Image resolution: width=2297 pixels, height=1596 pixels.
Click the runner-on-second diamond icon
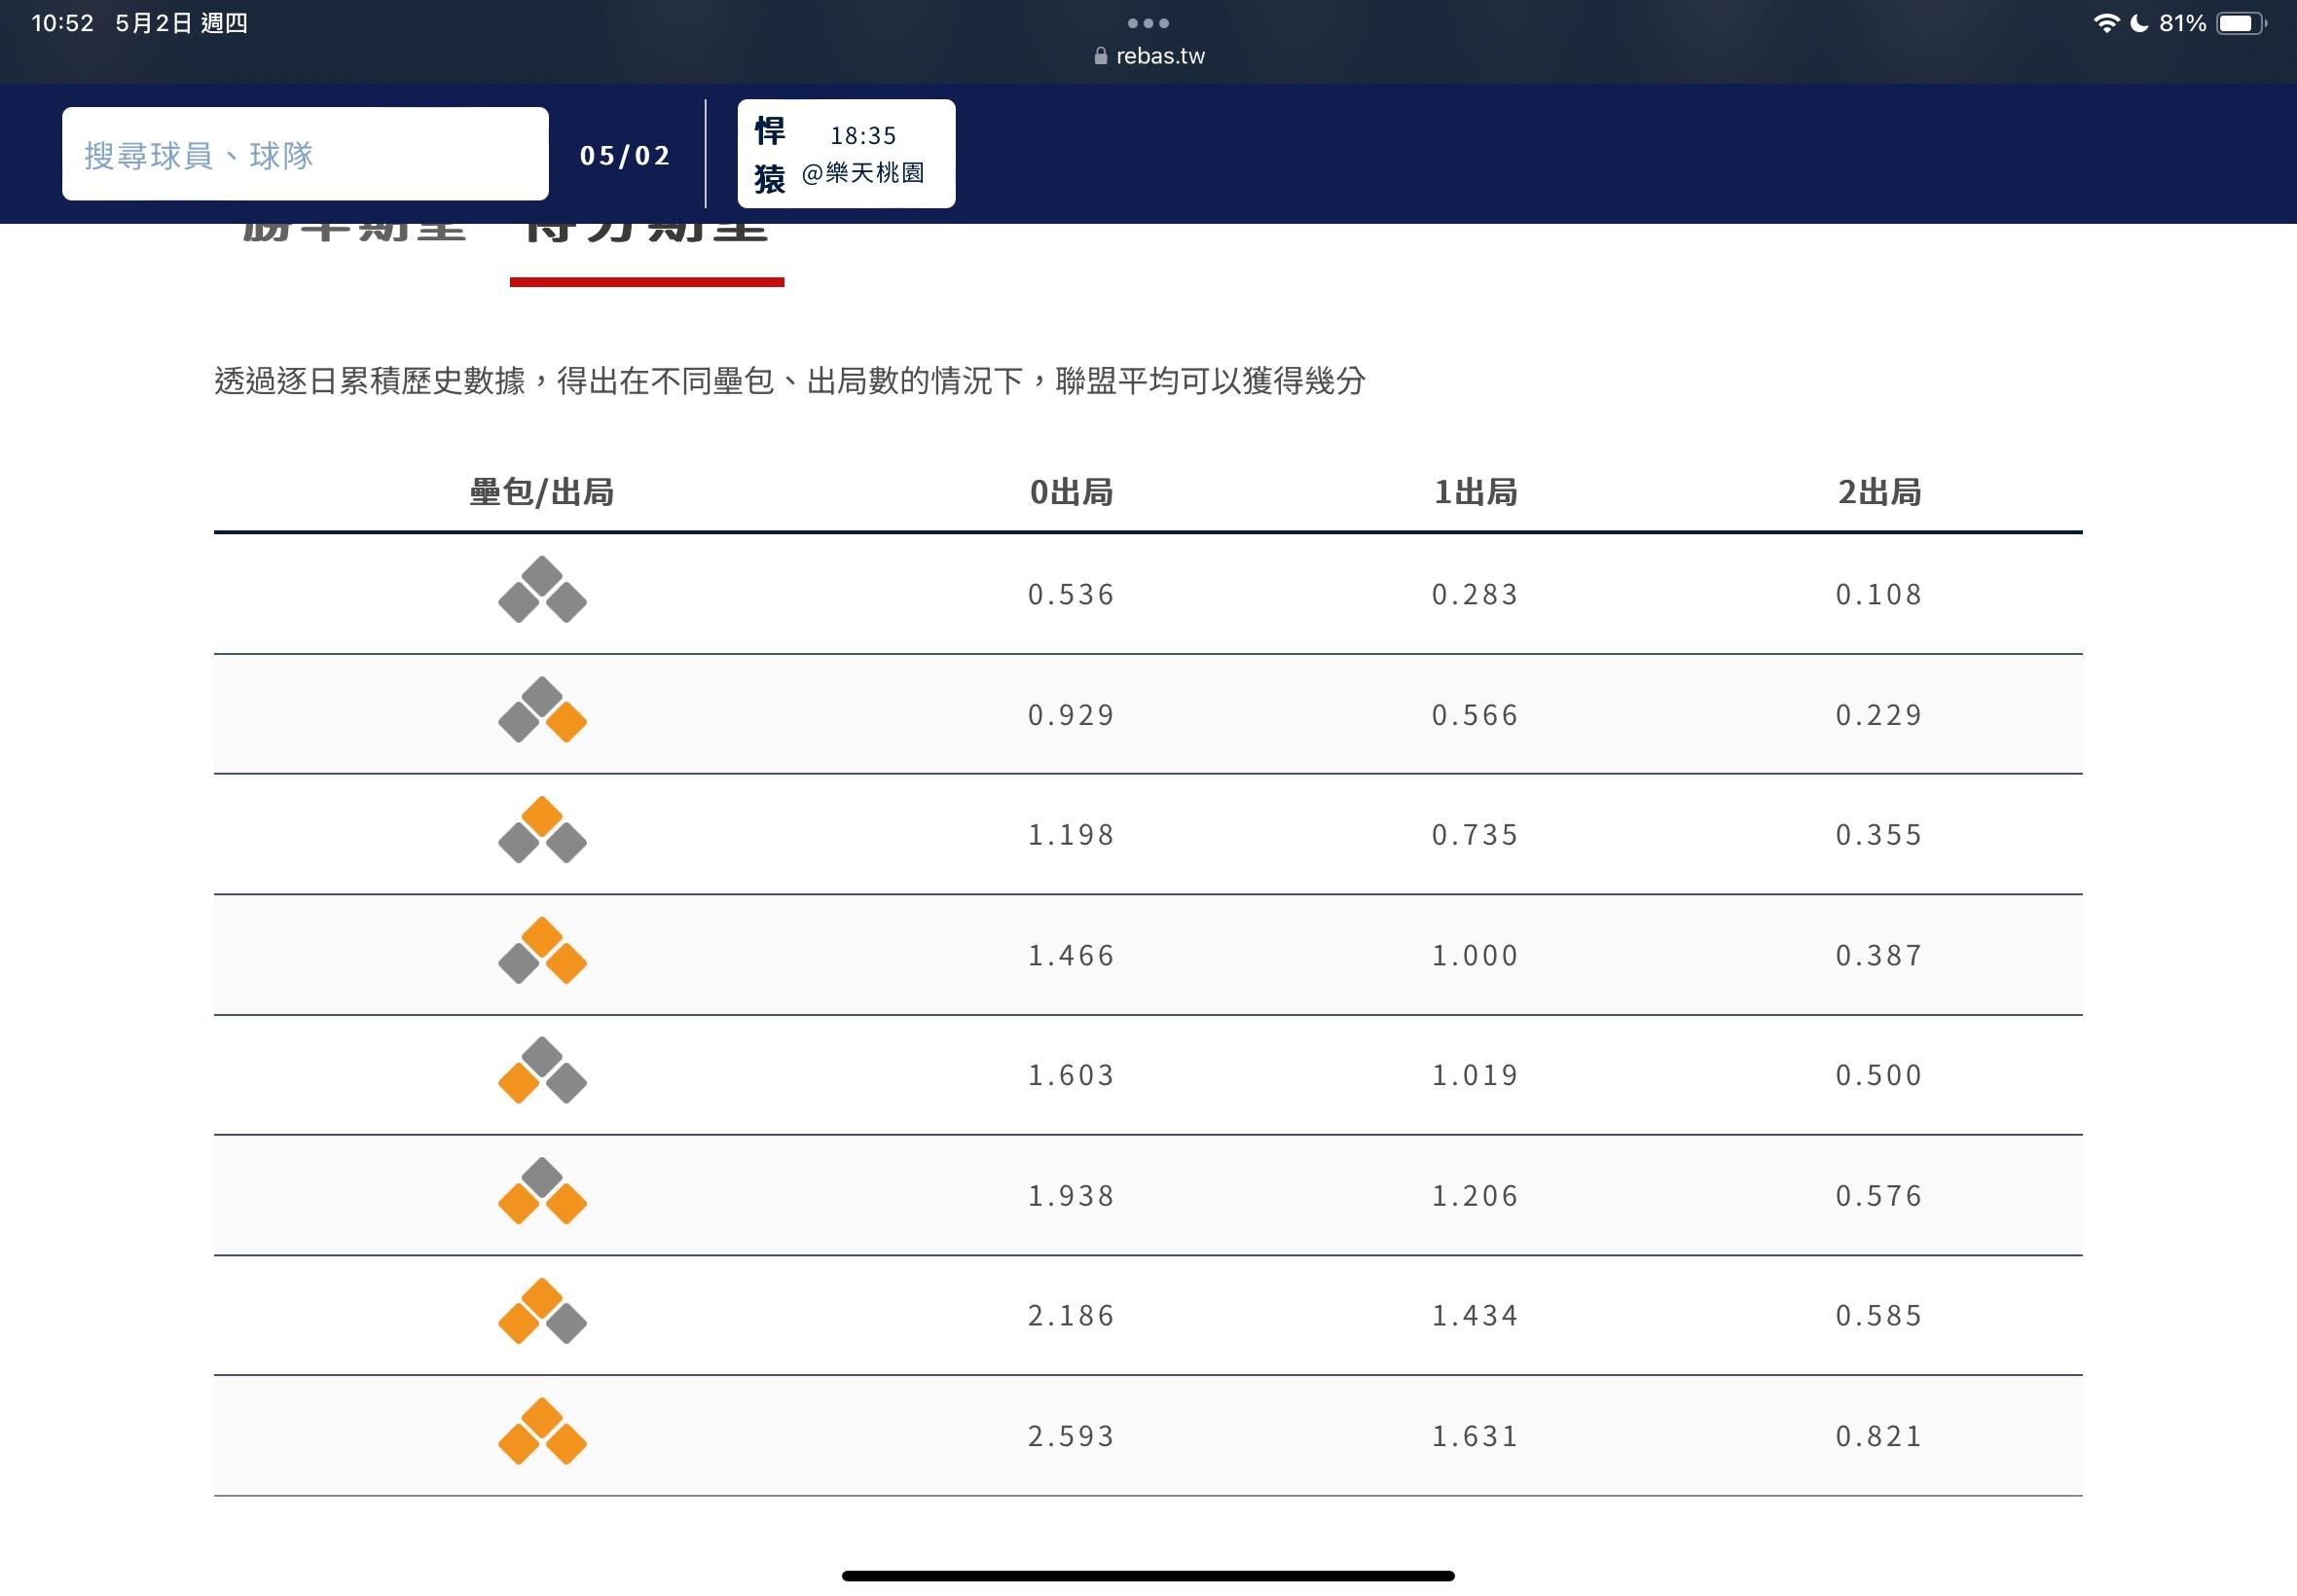[542, 830]
